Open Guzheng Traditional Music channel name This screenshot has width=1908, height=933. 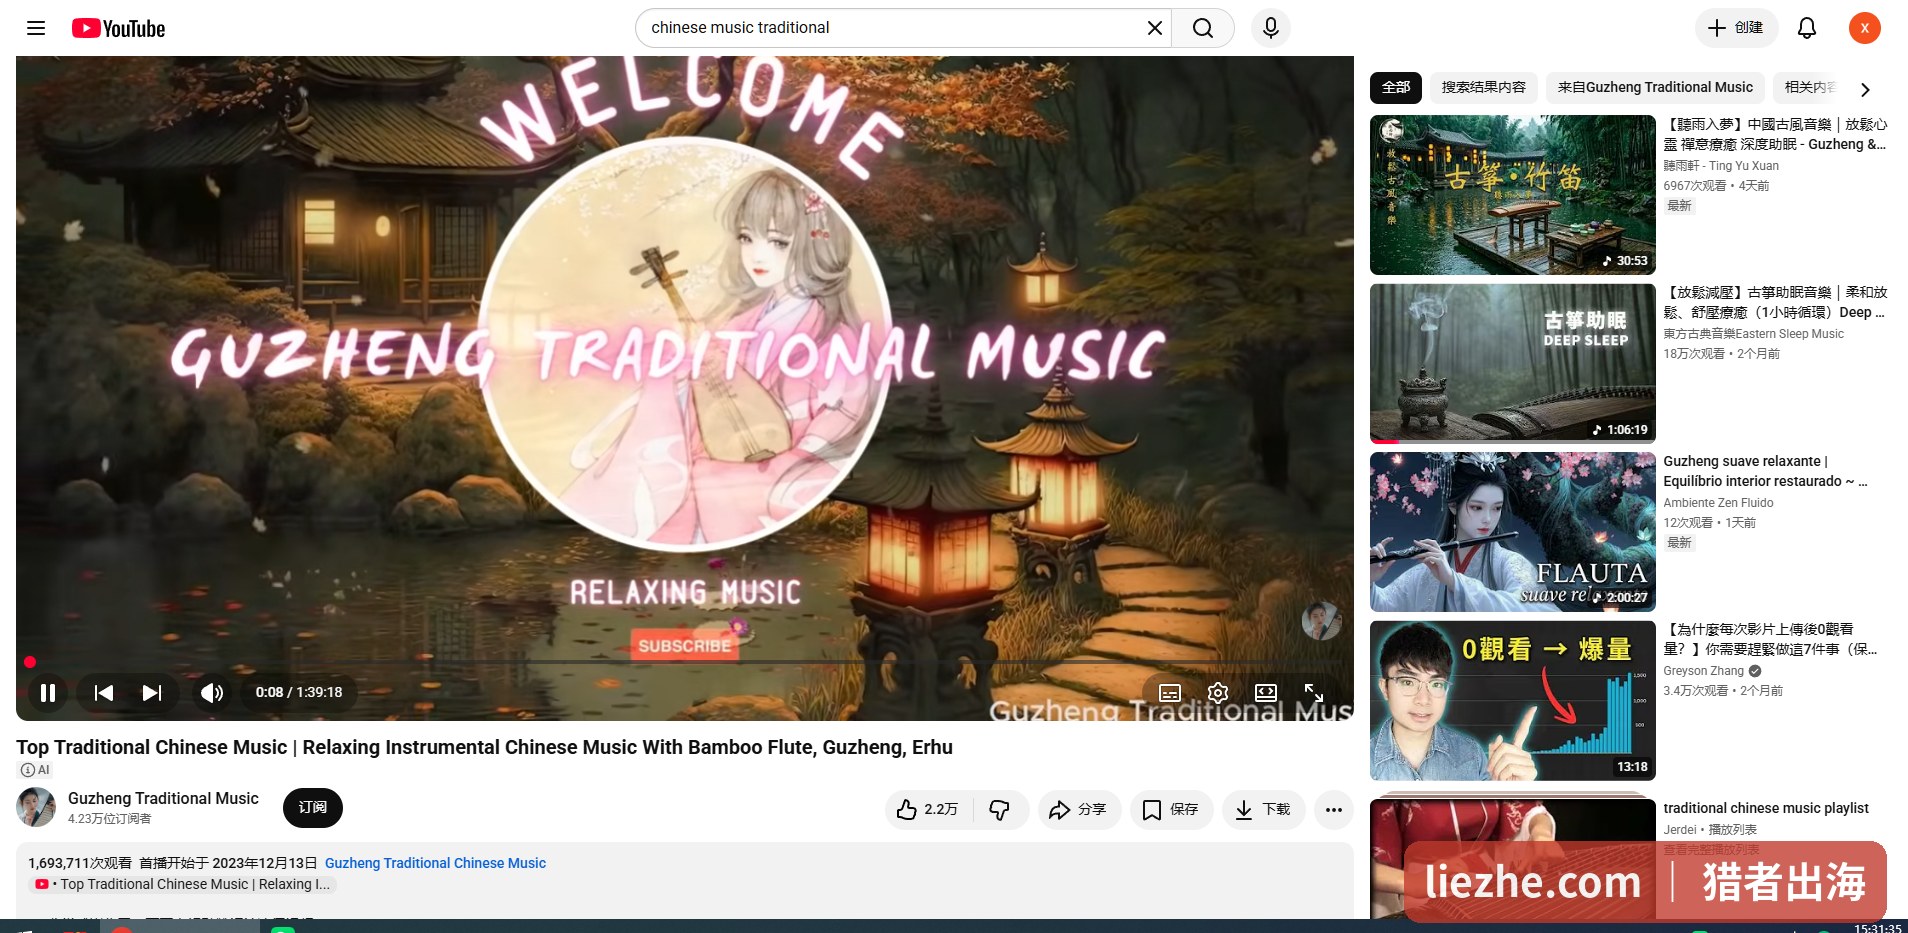[x=163, y=798]
